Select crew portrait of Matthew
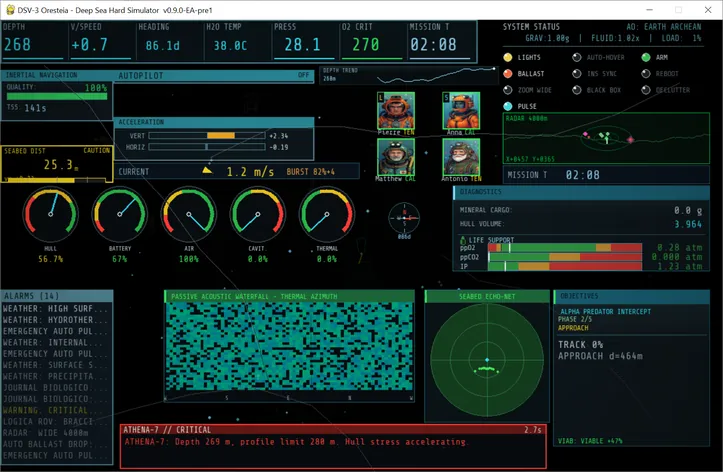Image resolution: width=723 pixels, height=472 pixels. [x=396, y=157]
